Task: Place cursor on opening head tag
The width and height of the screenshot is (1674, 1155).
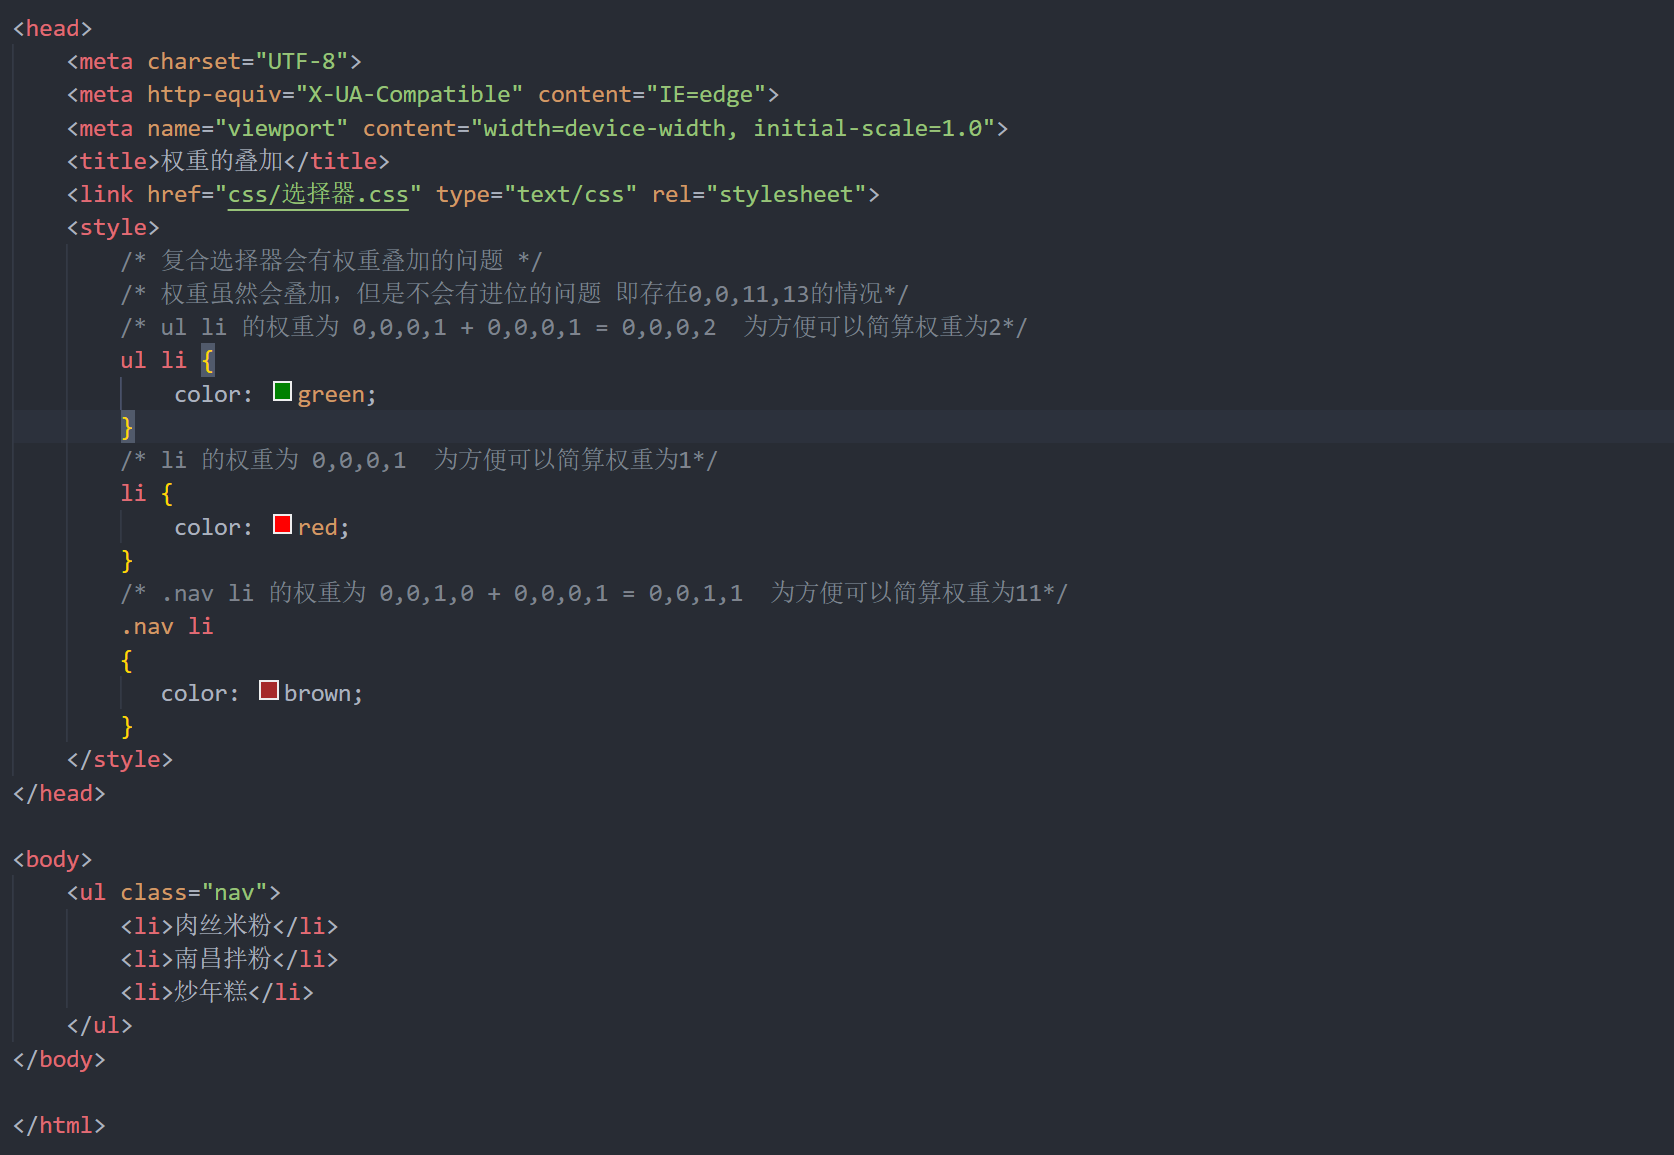Action: [x=53, y=29]
